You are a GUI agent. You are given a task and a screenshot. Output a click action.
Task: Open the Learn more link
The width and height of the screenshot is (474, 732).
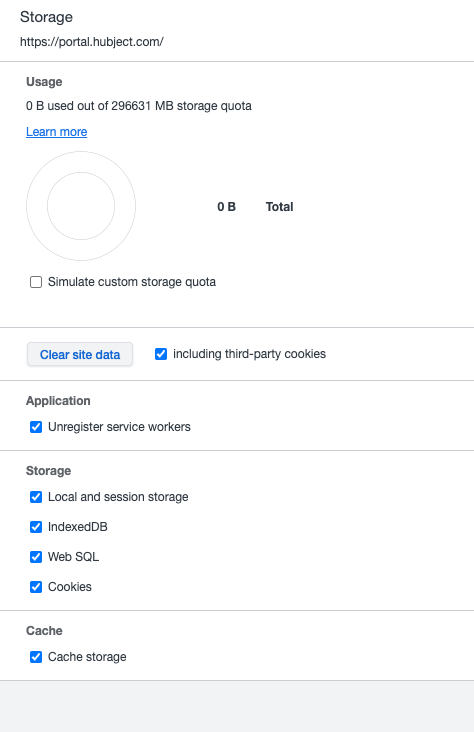pyautogui.click(x=57, y=132)
